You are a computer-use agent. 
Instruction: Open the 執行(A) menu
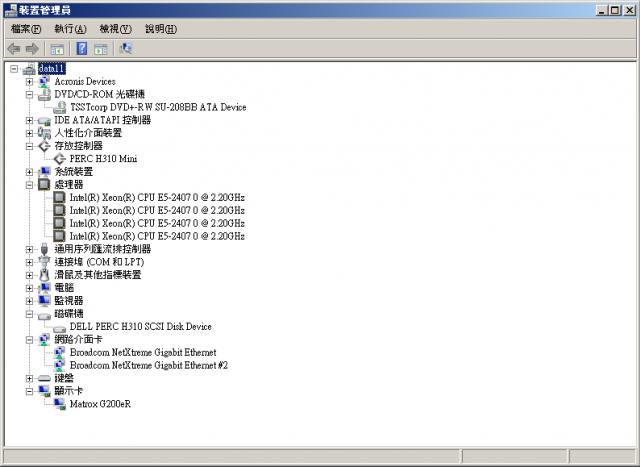(x=70, y=29)
